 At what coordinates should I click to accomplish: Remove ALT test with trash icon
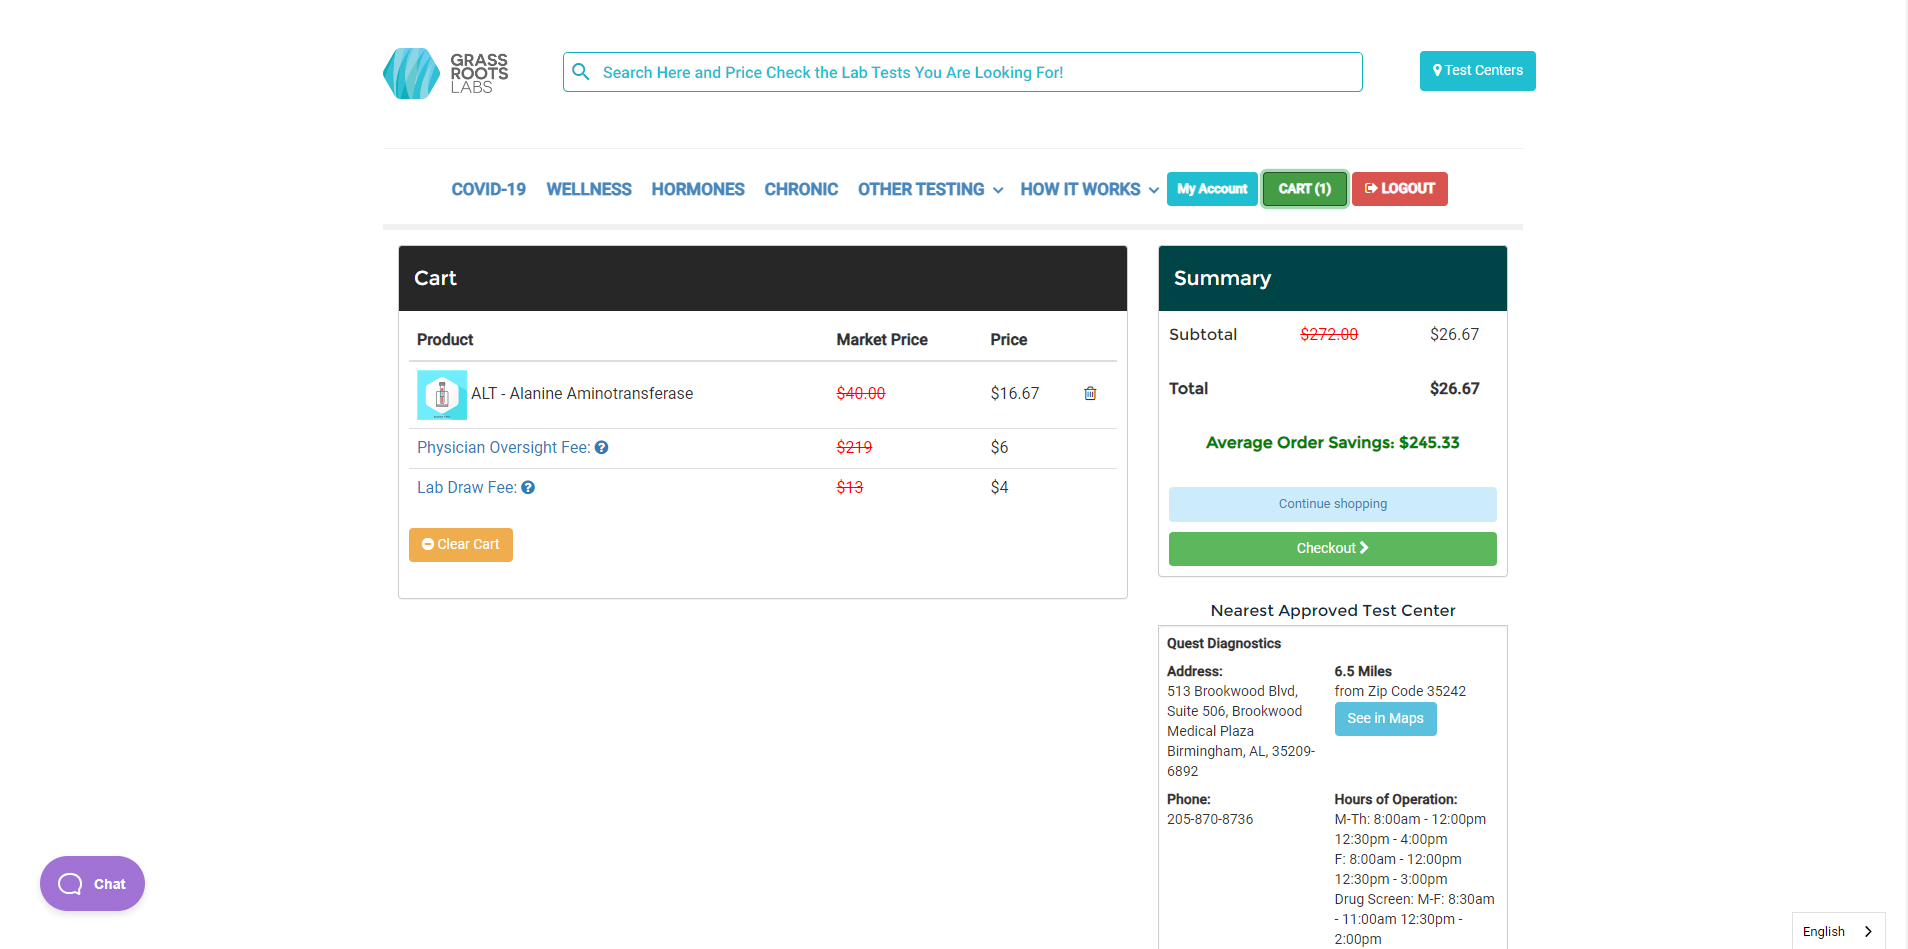1090,394
